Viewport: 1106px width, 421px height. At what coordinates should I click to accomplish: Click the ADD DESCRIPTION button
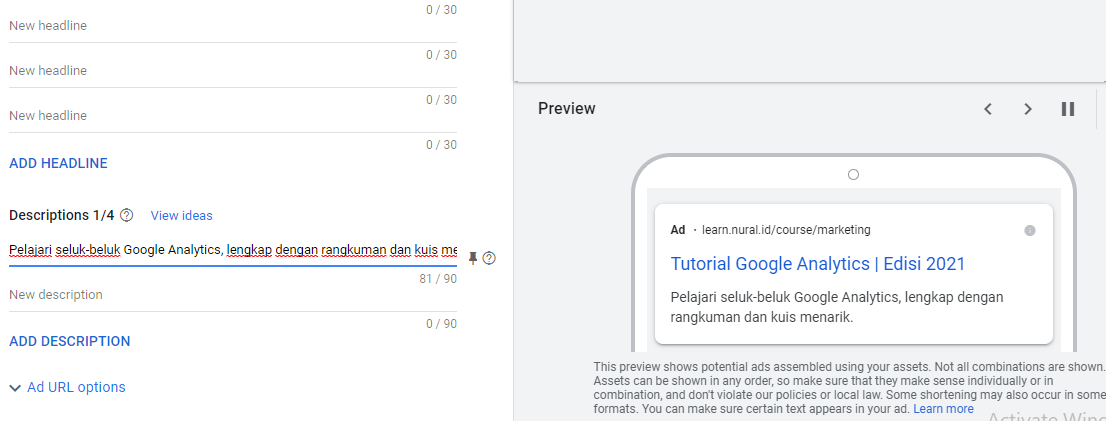coord(70,341)
